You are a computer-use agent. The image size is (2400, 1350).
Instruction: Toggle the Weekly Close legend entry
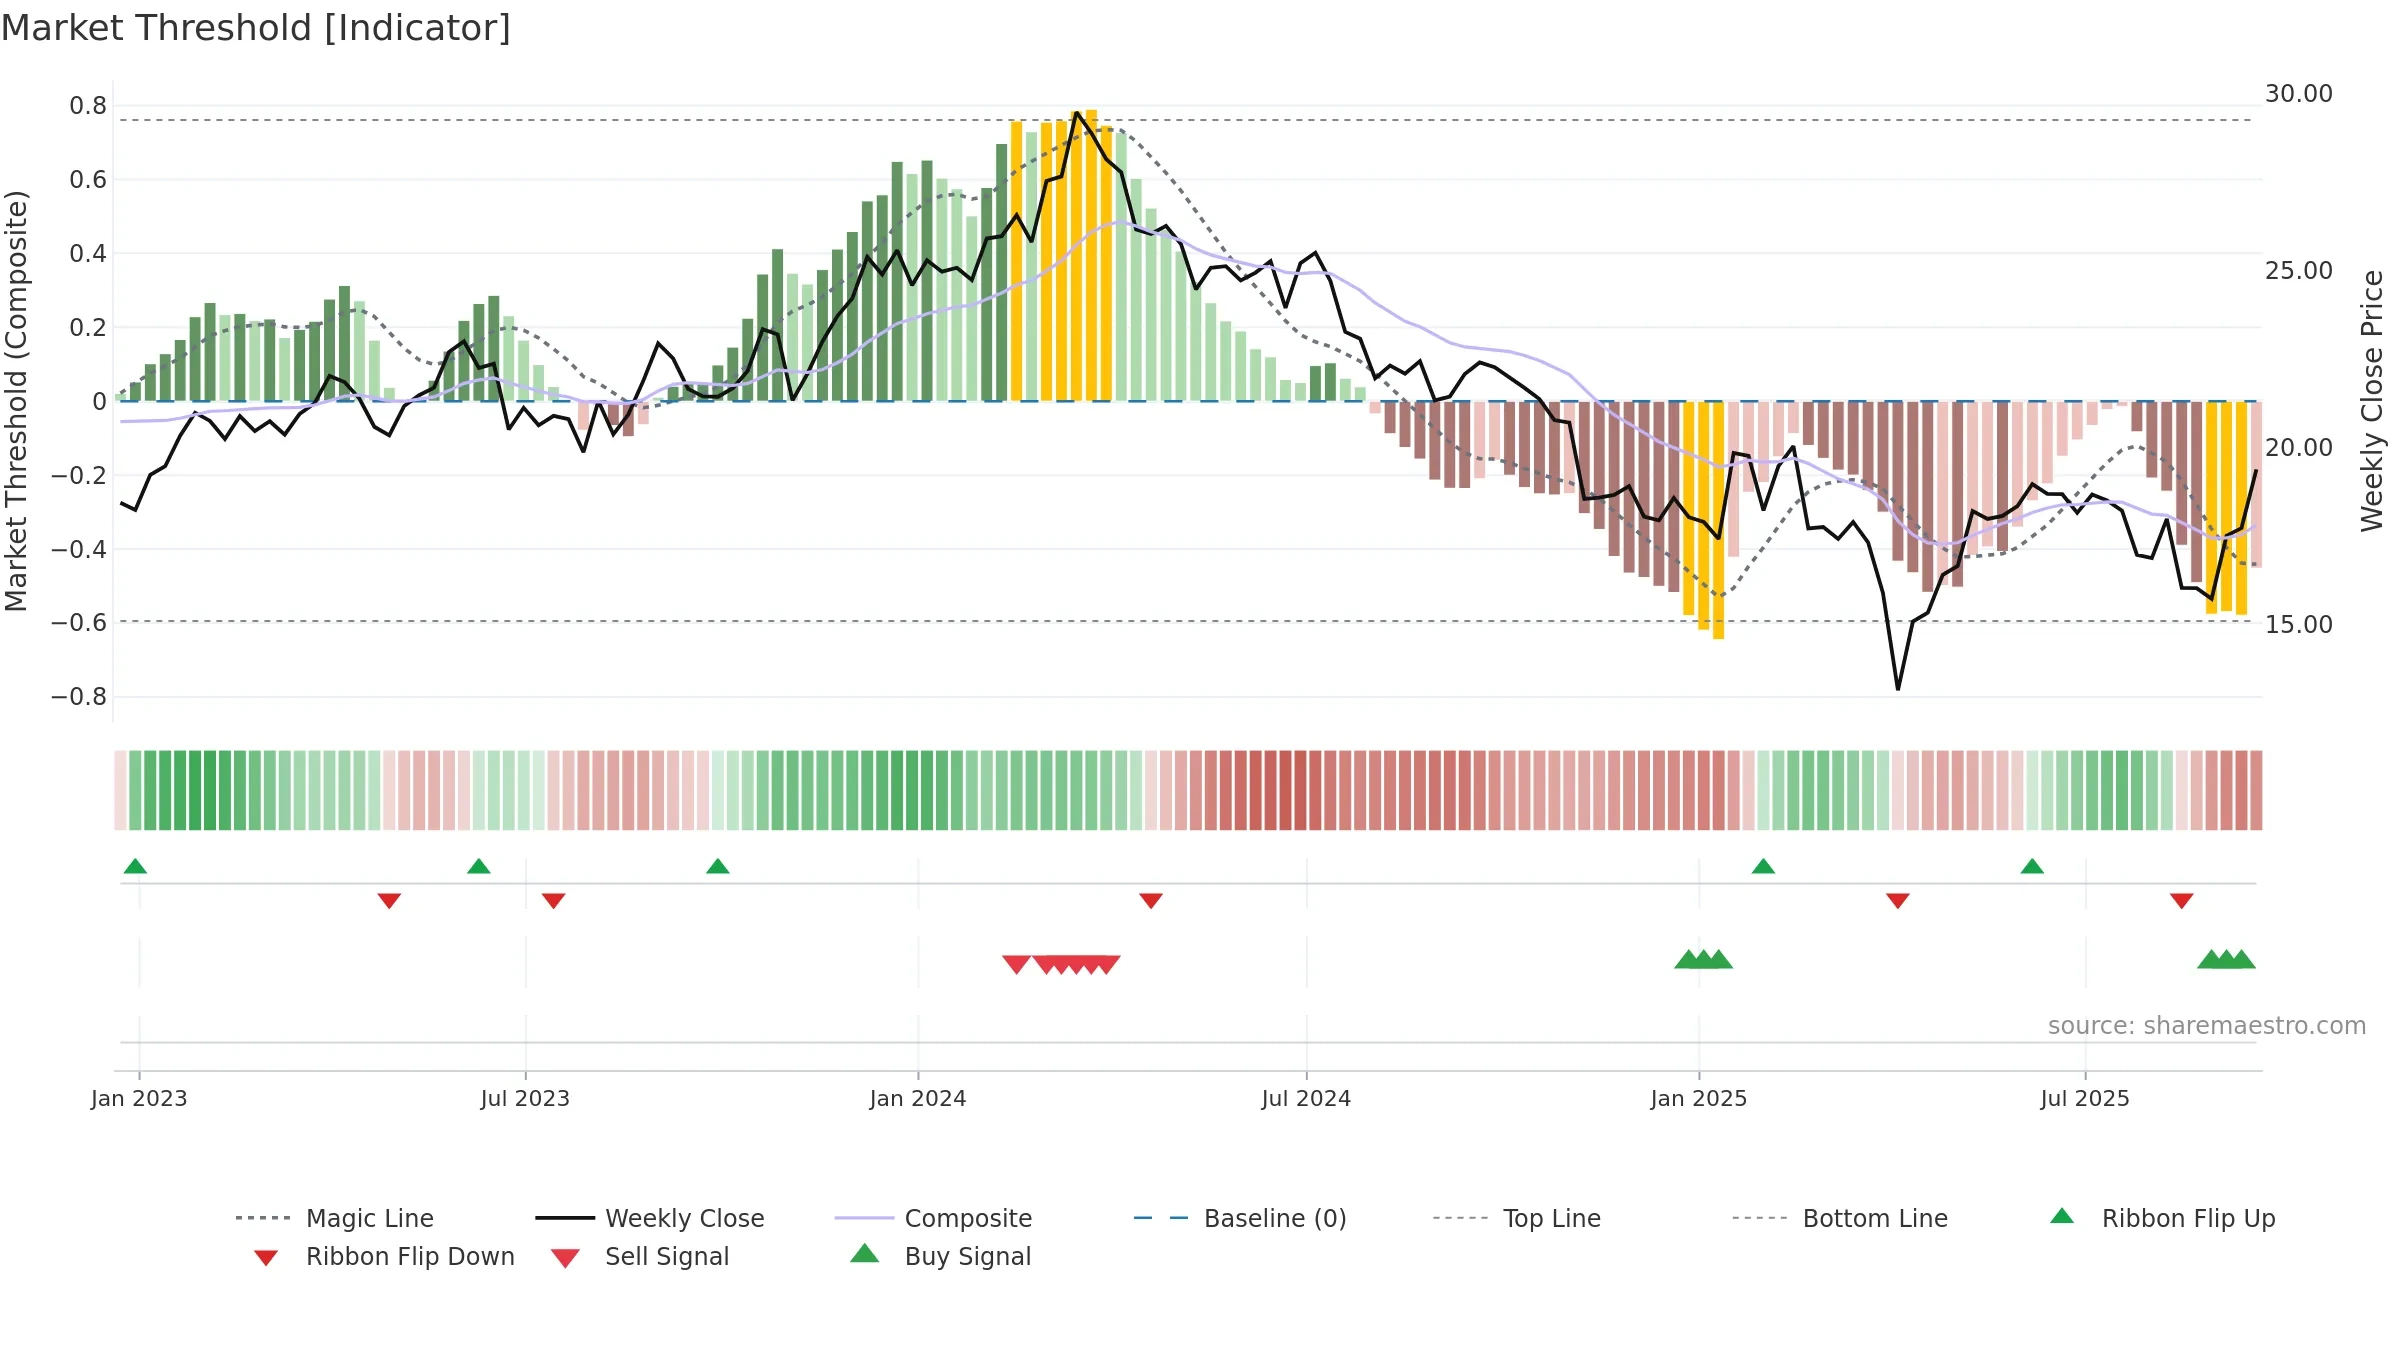pos(650,1218)
